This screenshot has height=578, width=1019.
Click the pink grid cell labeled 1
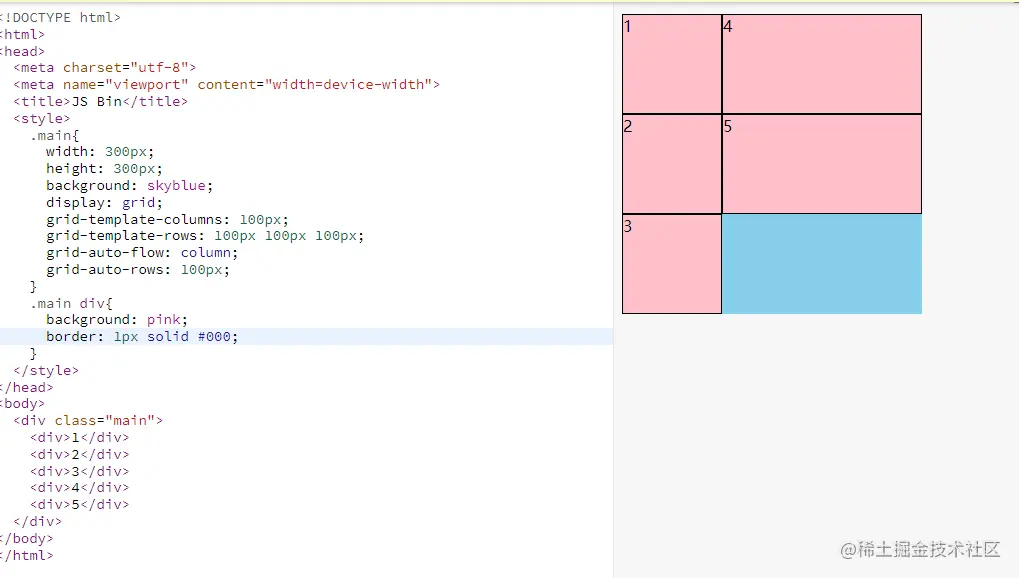(672, 64)
